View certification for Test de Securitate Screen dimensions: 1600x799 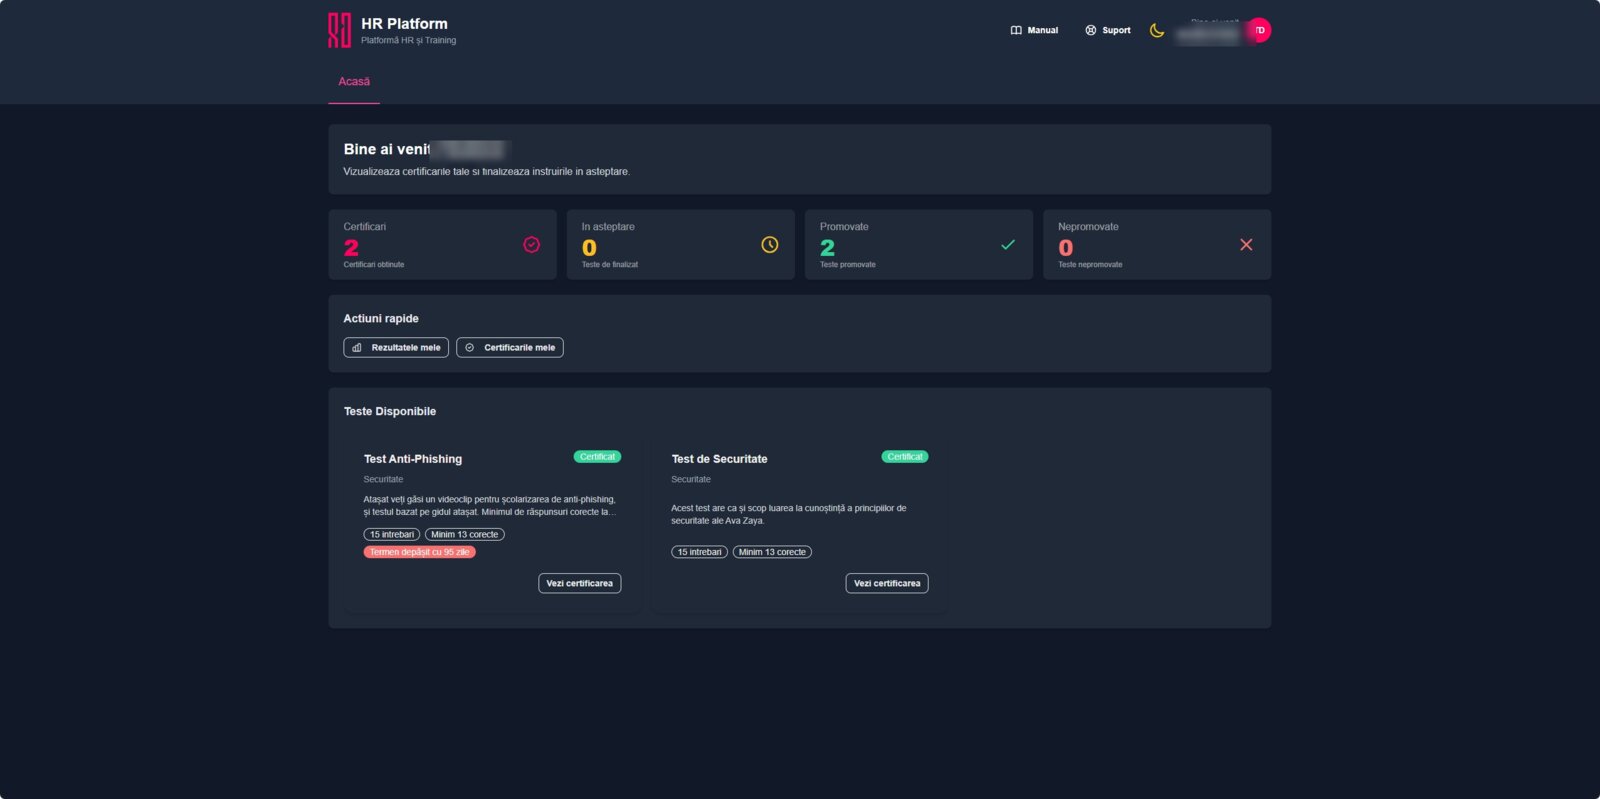coord(887,583)
